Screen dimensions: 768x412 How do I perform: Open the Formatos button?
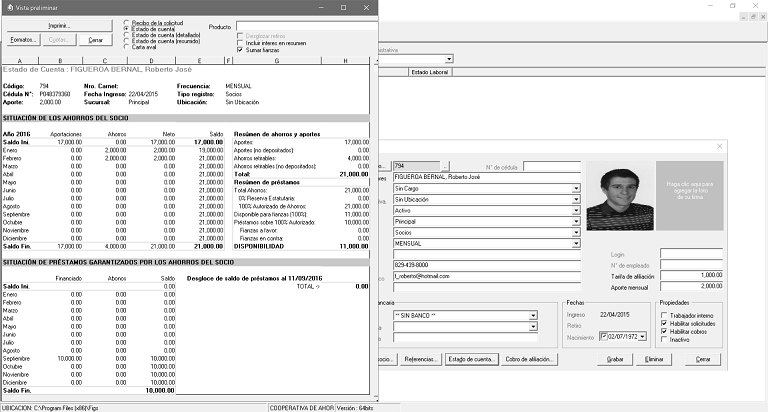[x=22, y=40]
